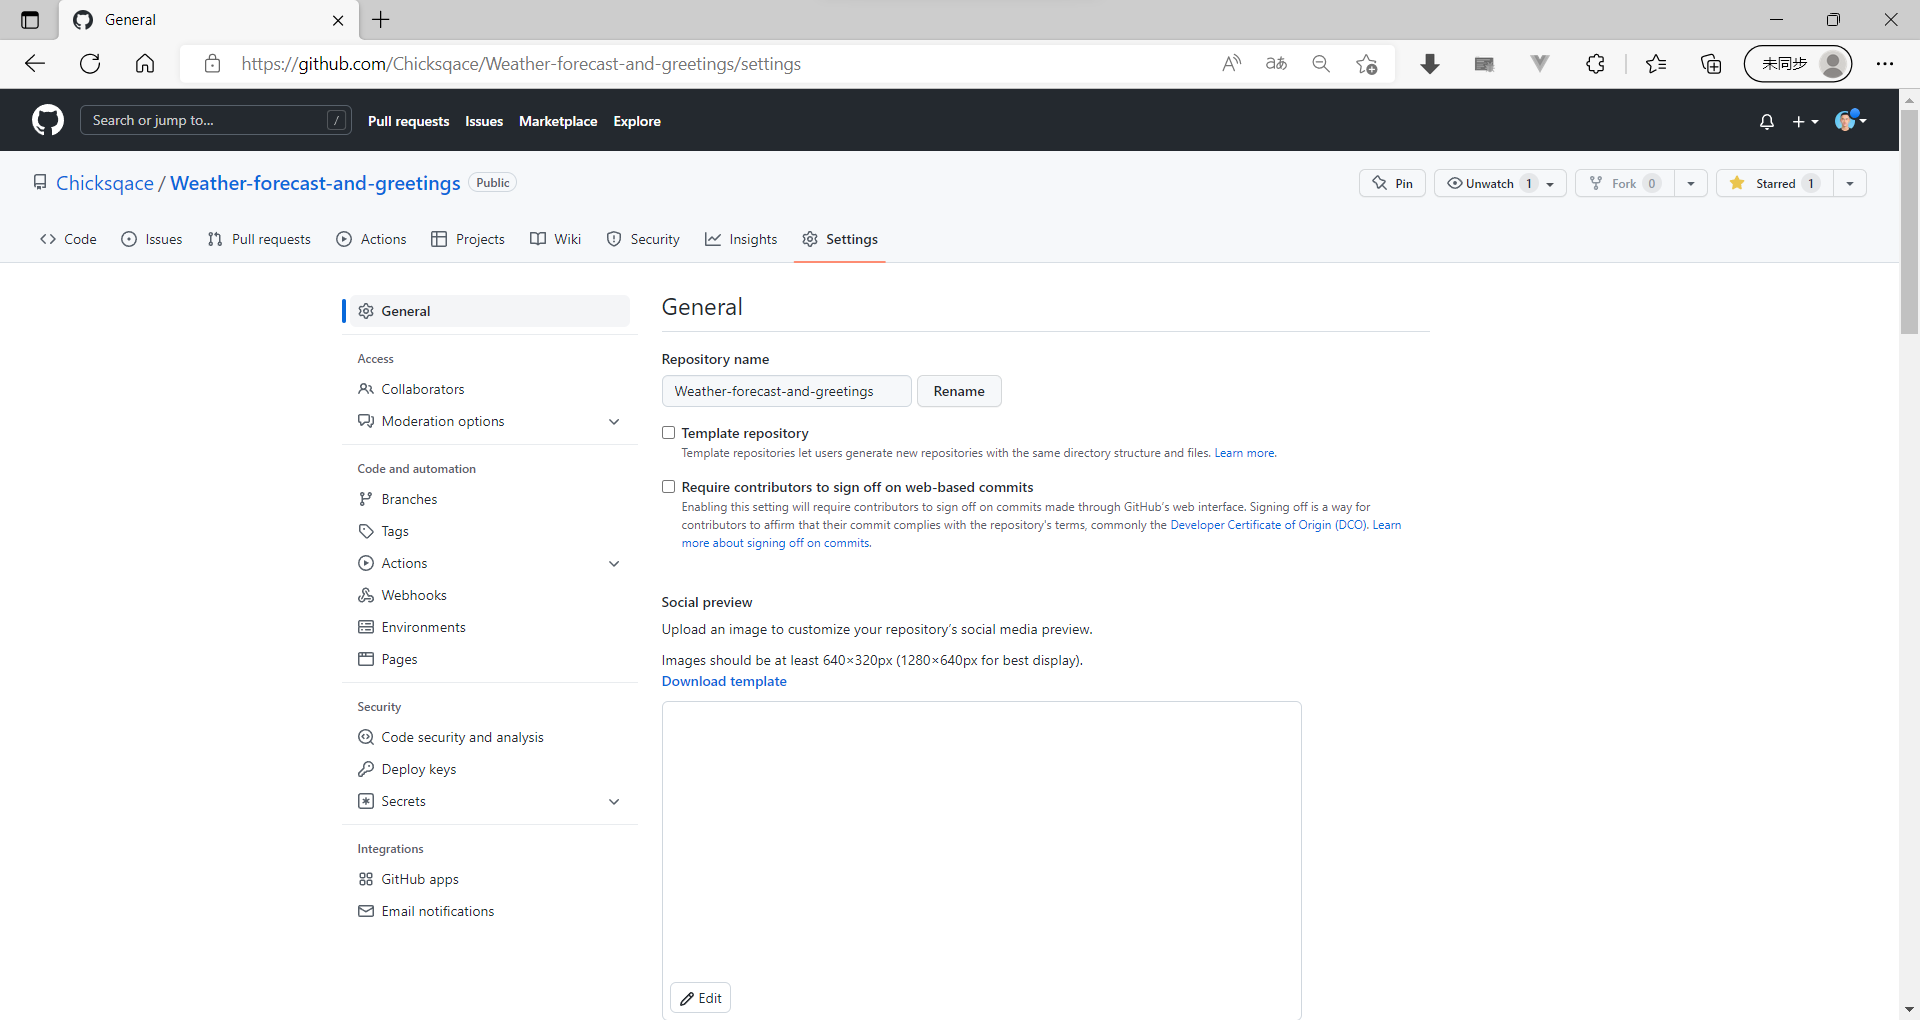Click the repository book icon beside Chicksqace
This screenshot has width=1920, height=1020.
click(x=40, y=182)
